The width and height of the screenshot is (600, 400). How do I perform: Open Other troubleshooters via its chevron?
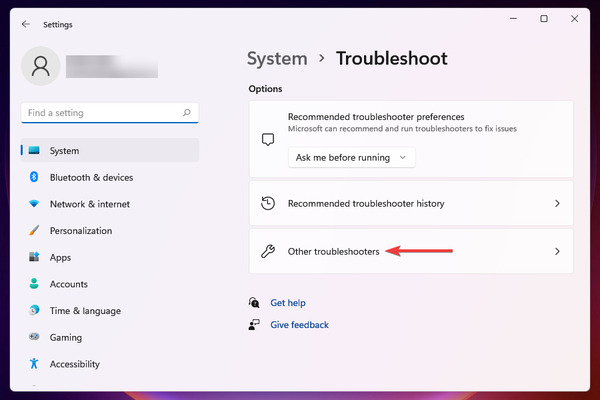[x=557, y=251]
